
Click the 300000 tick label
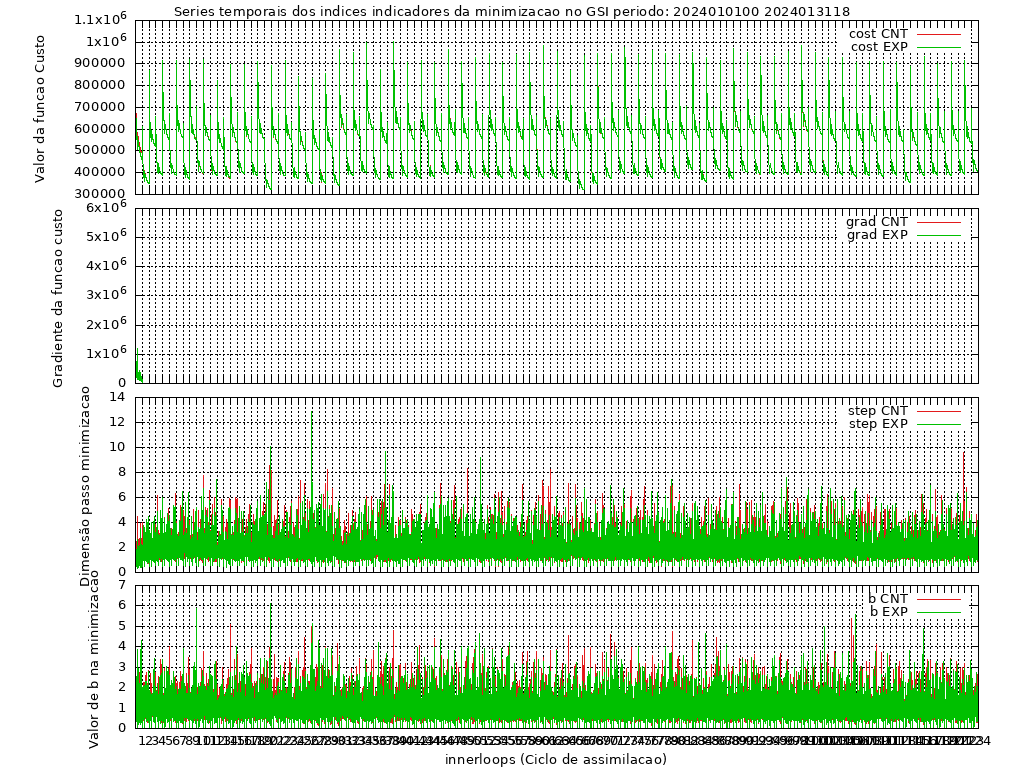coord(99,194)
